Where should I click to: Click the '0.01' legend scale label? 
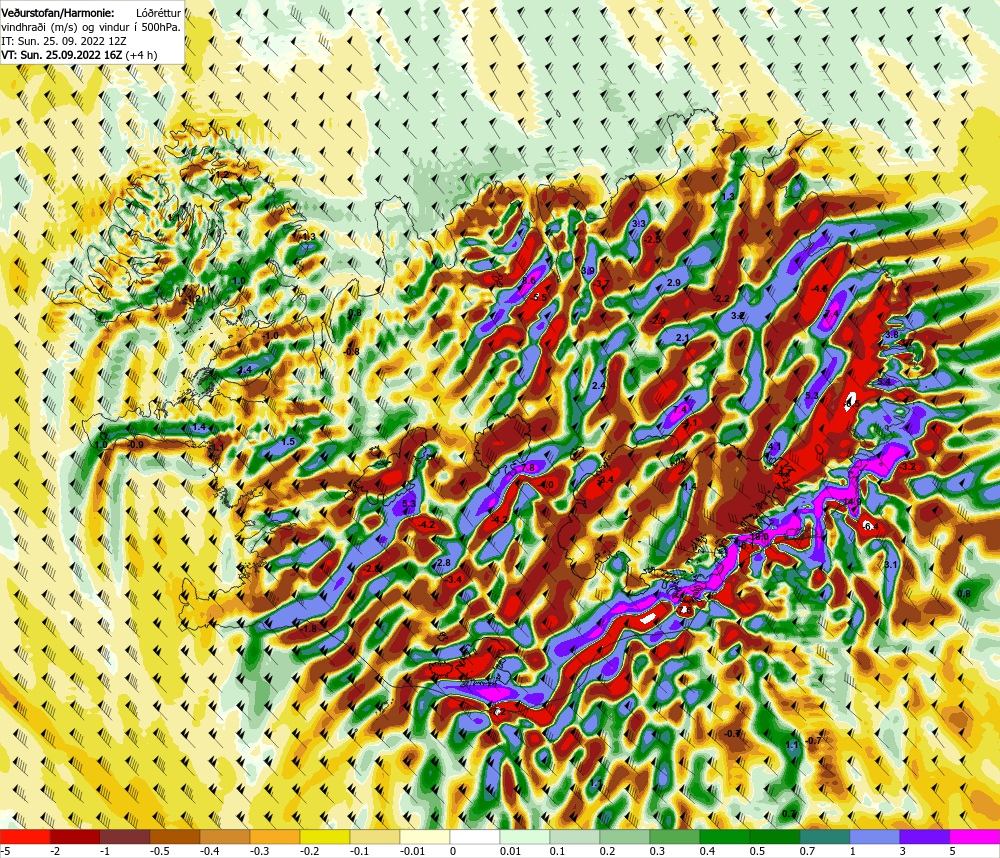510,851
